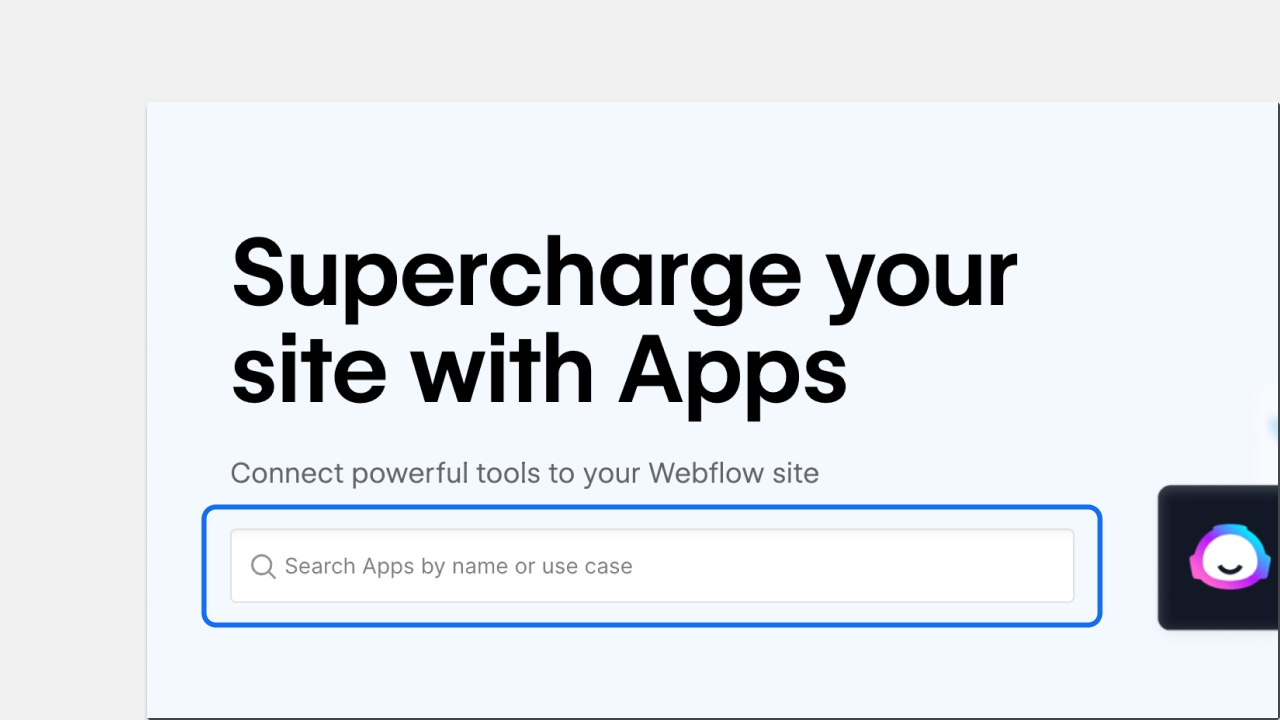Click the Webflow site text in the subtitle

coord(733,473)
